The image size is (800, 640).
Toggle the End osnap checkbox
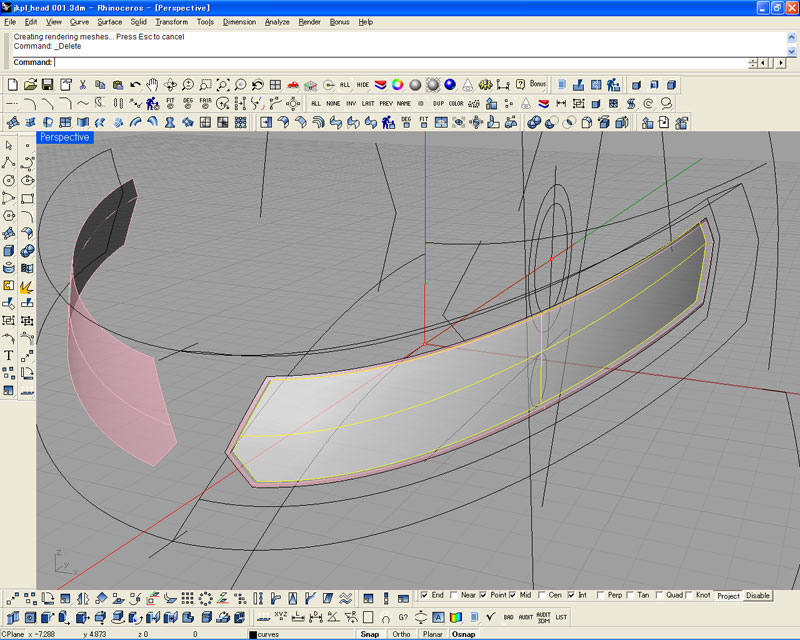[425, 595]
